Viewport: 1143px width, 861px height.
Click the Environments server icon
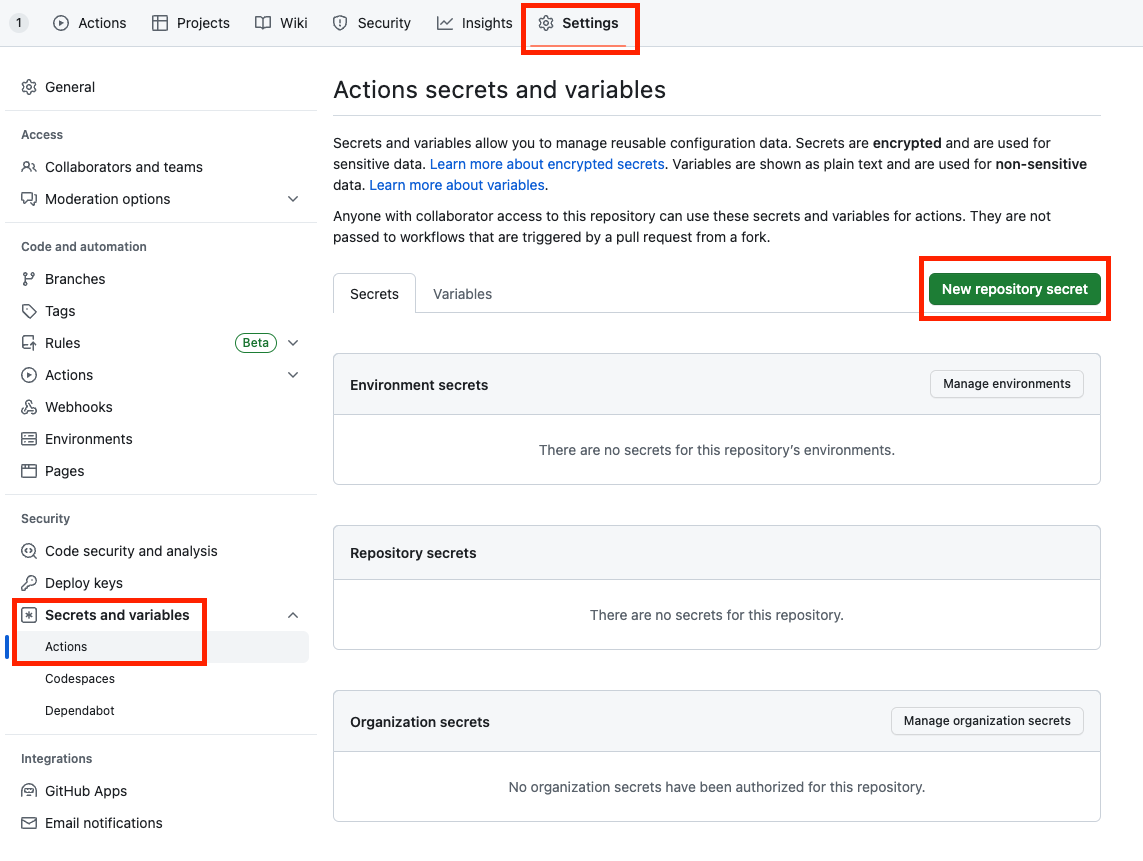tap(29, 439)
